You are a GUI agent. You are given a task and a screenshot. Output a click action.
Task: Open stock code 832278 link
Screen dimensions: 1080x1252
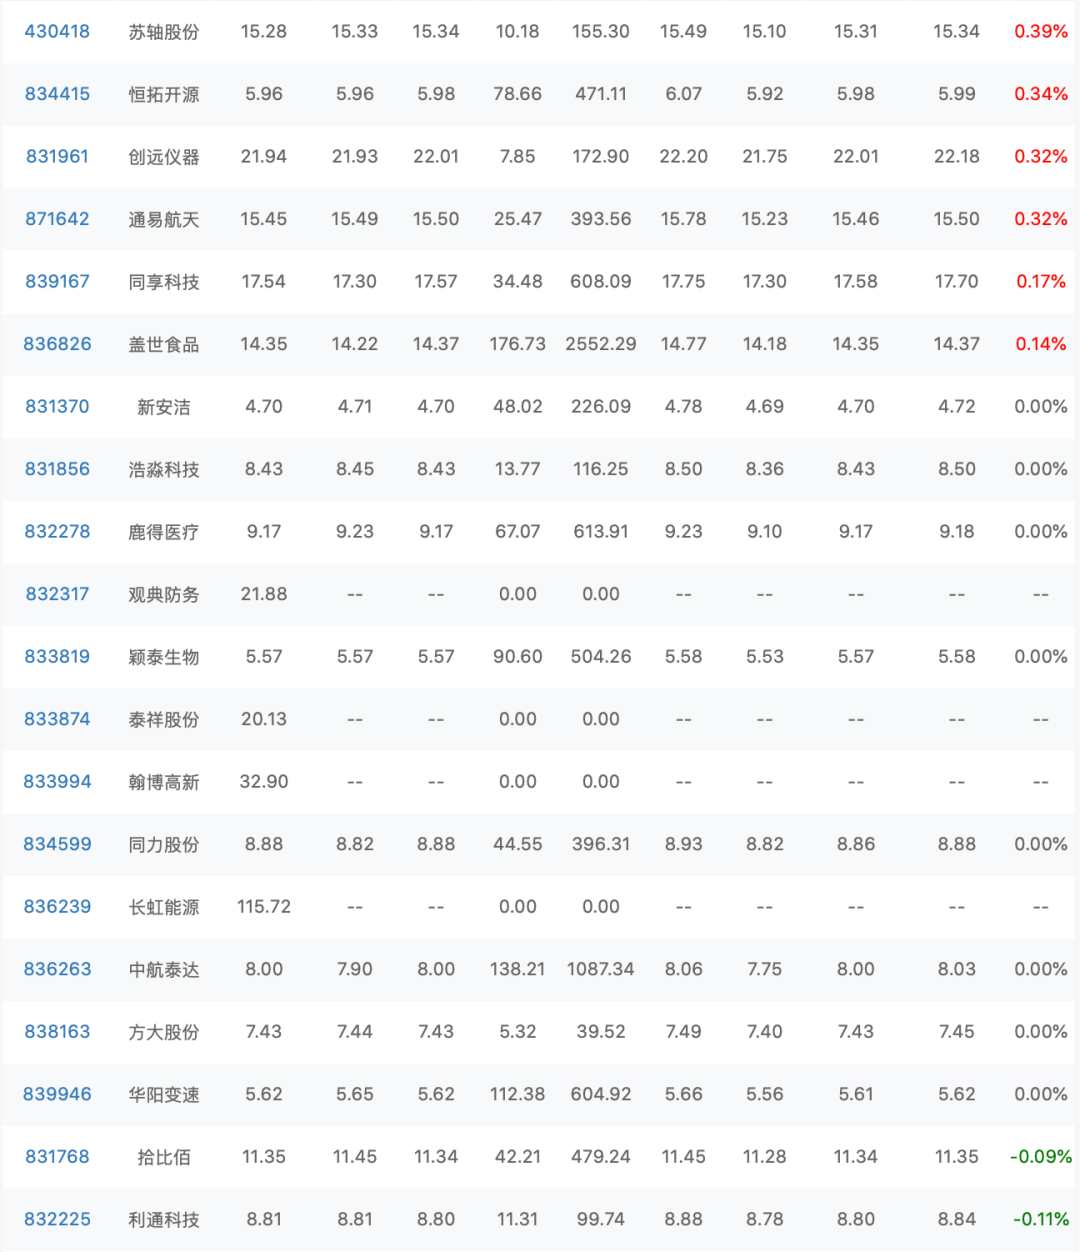coord(57,531)
